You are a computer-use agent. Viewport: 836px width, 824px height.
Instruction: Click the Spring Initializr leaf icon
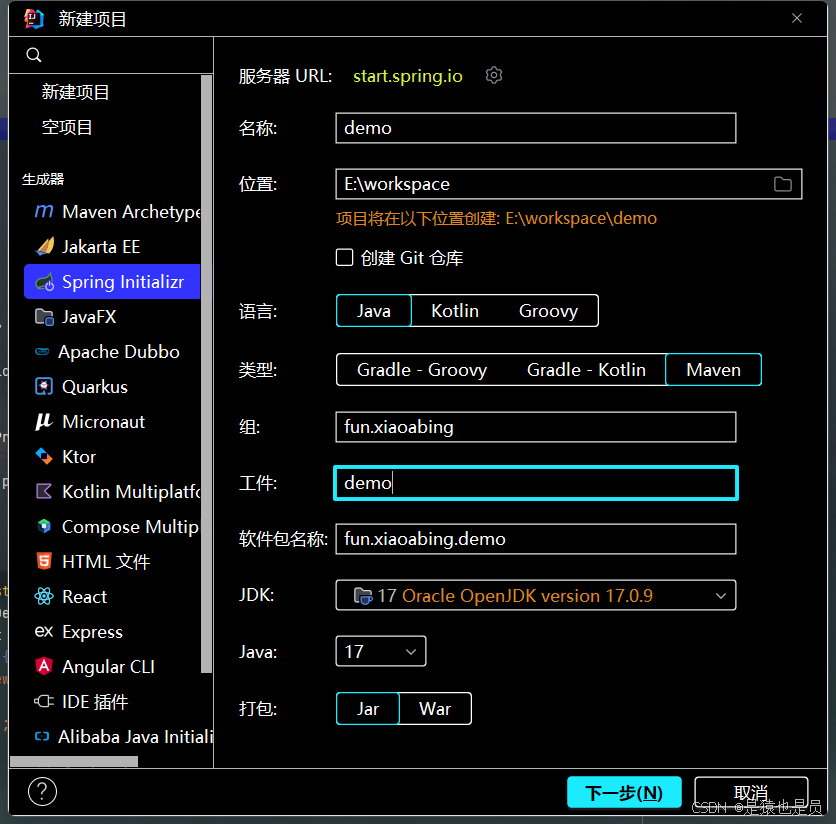(x=45, y=282)
